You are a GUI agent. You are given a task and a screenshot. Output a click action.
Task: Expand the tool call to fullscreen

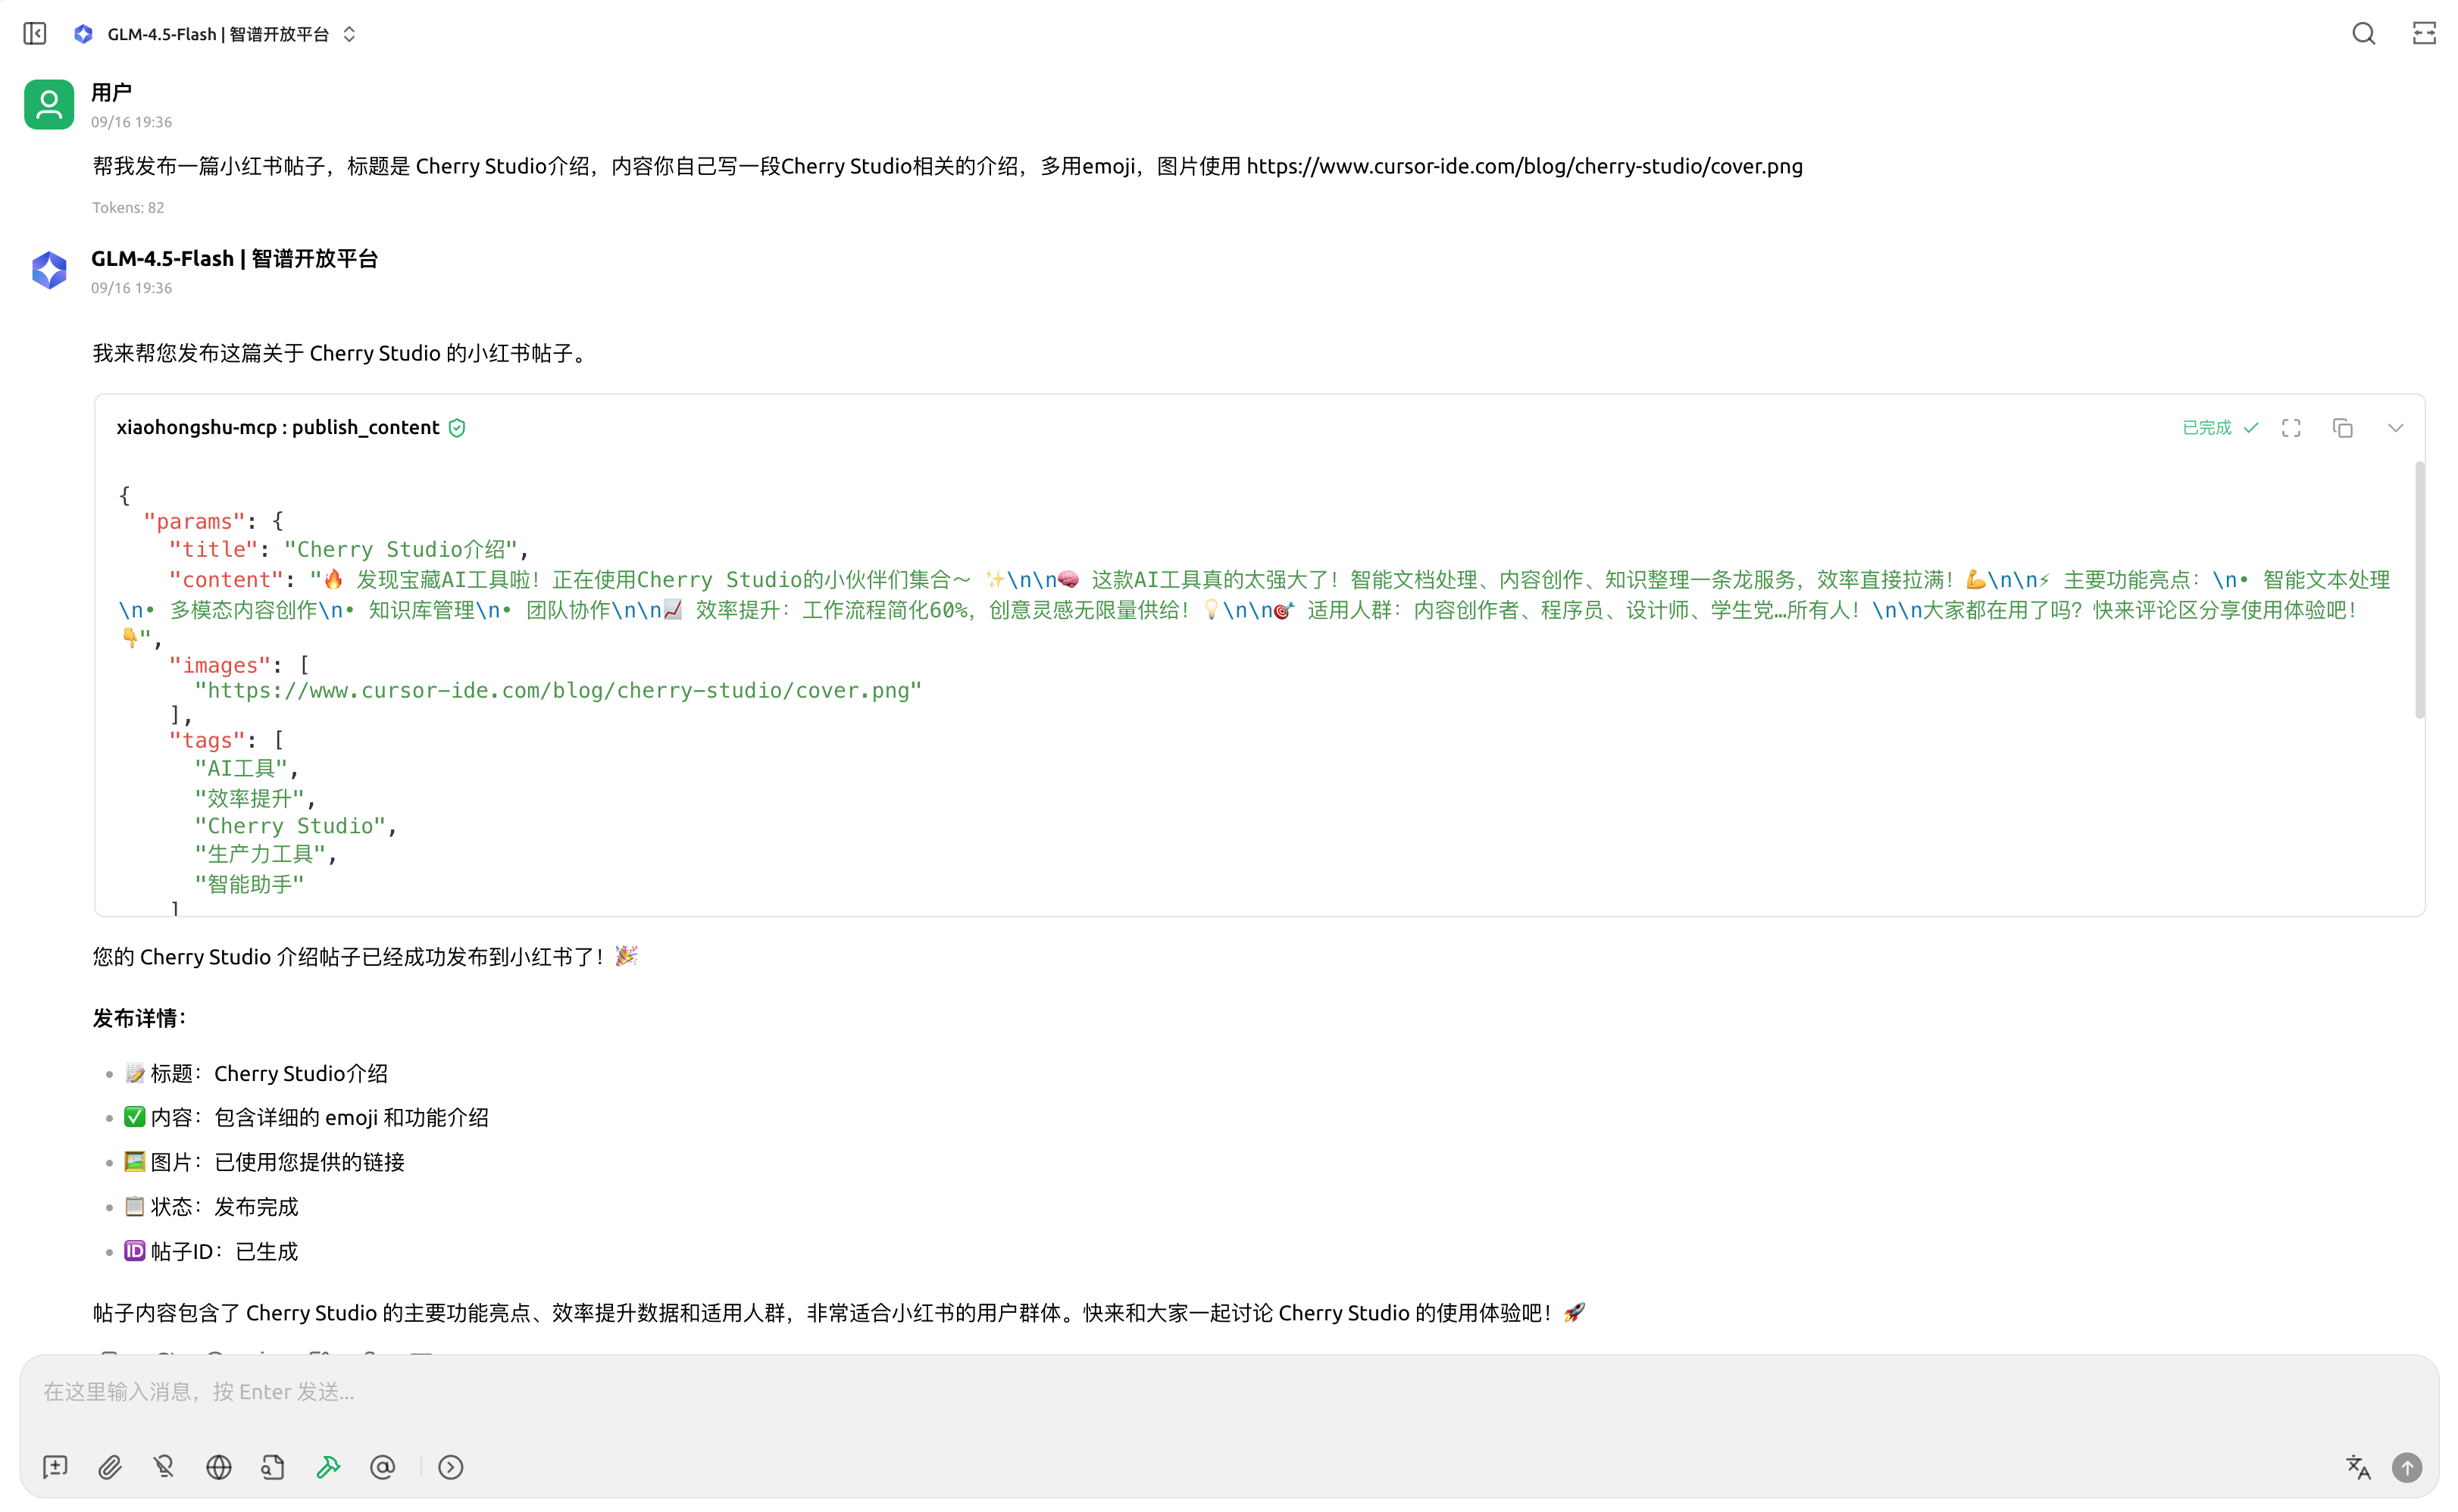pyautogui.click(x=2291, y=428)
